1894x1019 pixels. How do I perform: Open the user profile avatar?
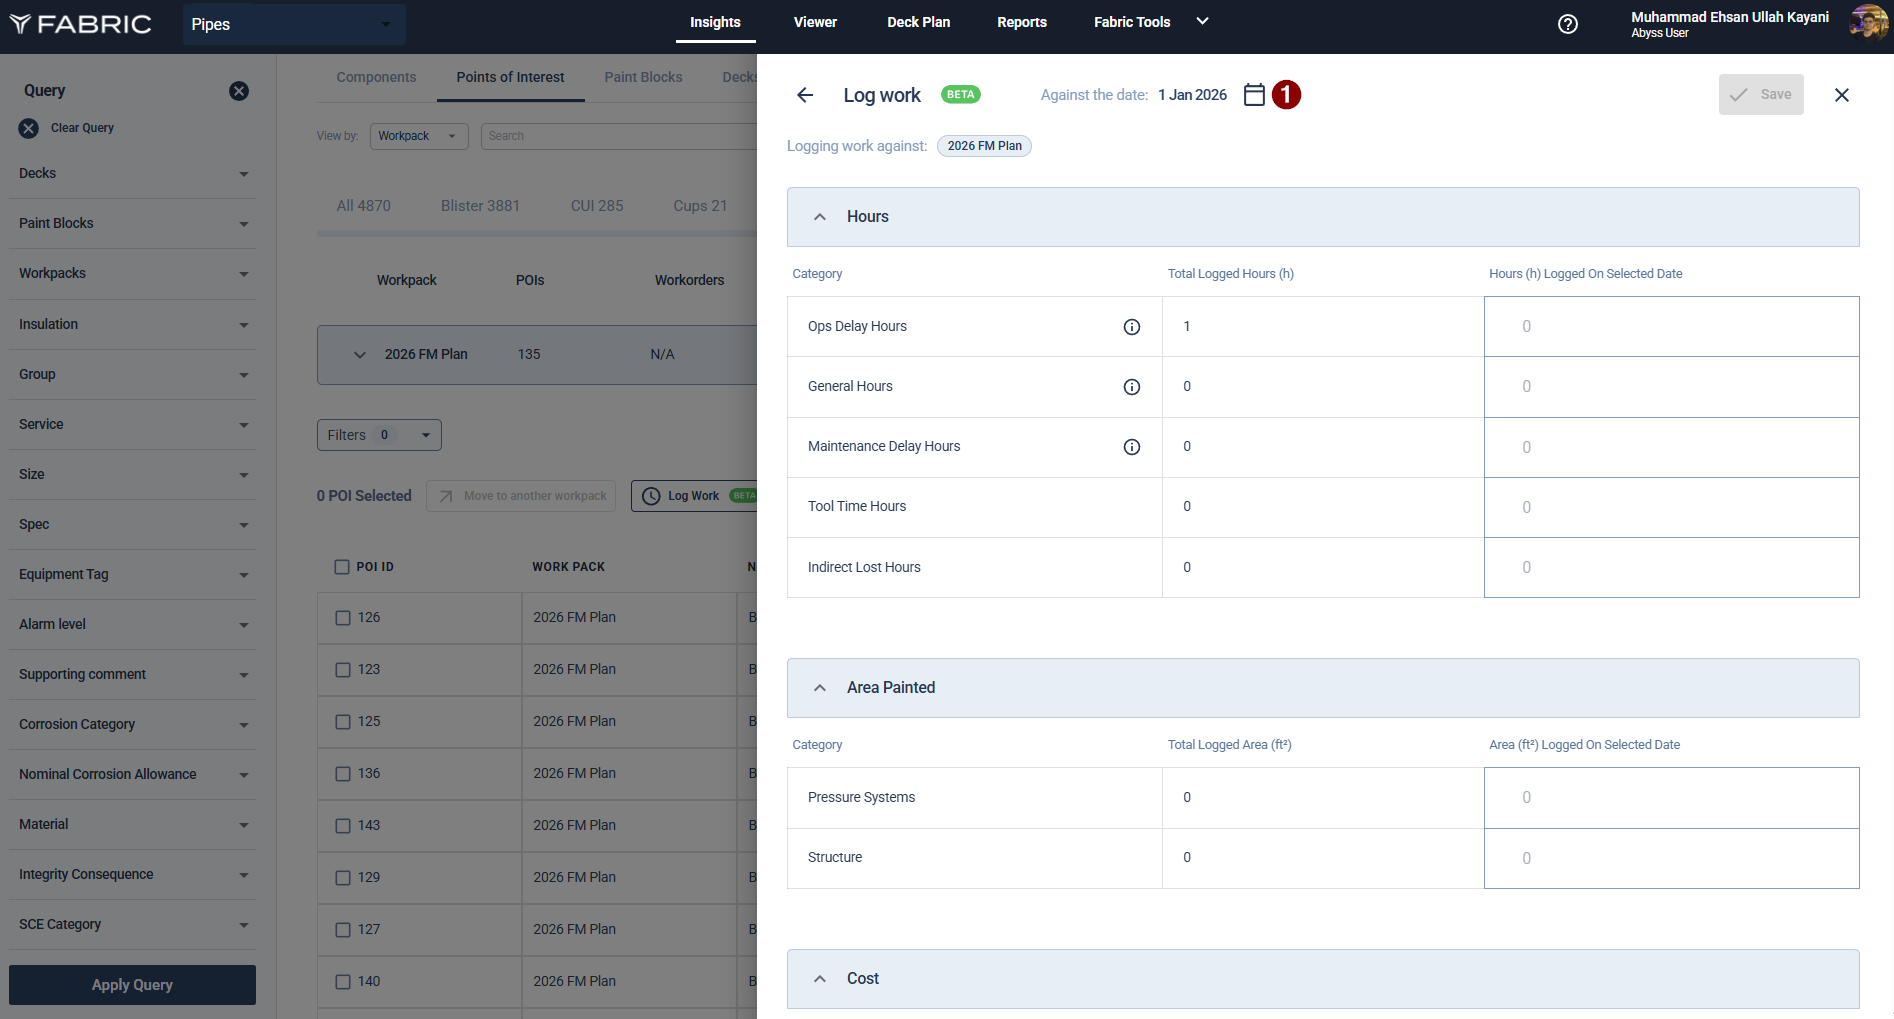click(1867, 23)
